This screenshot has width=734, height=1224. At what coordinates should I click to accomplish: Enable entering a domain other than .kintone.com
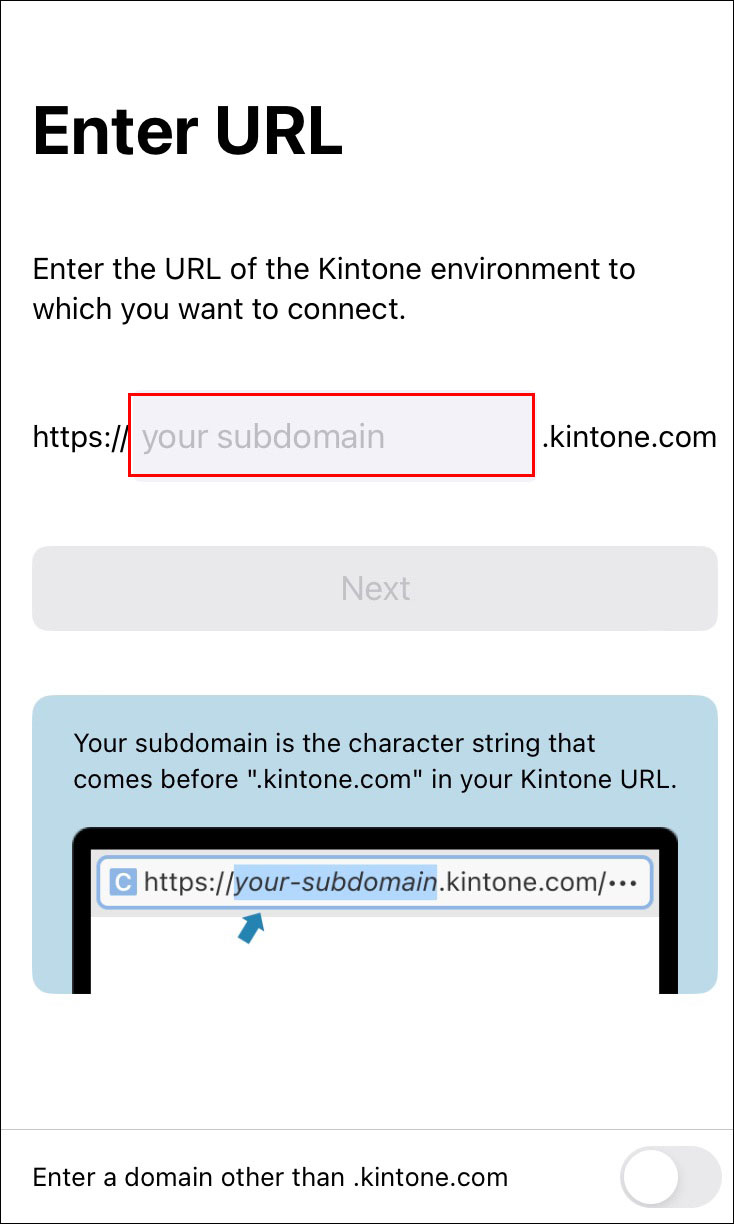[x=668, y=1177]
